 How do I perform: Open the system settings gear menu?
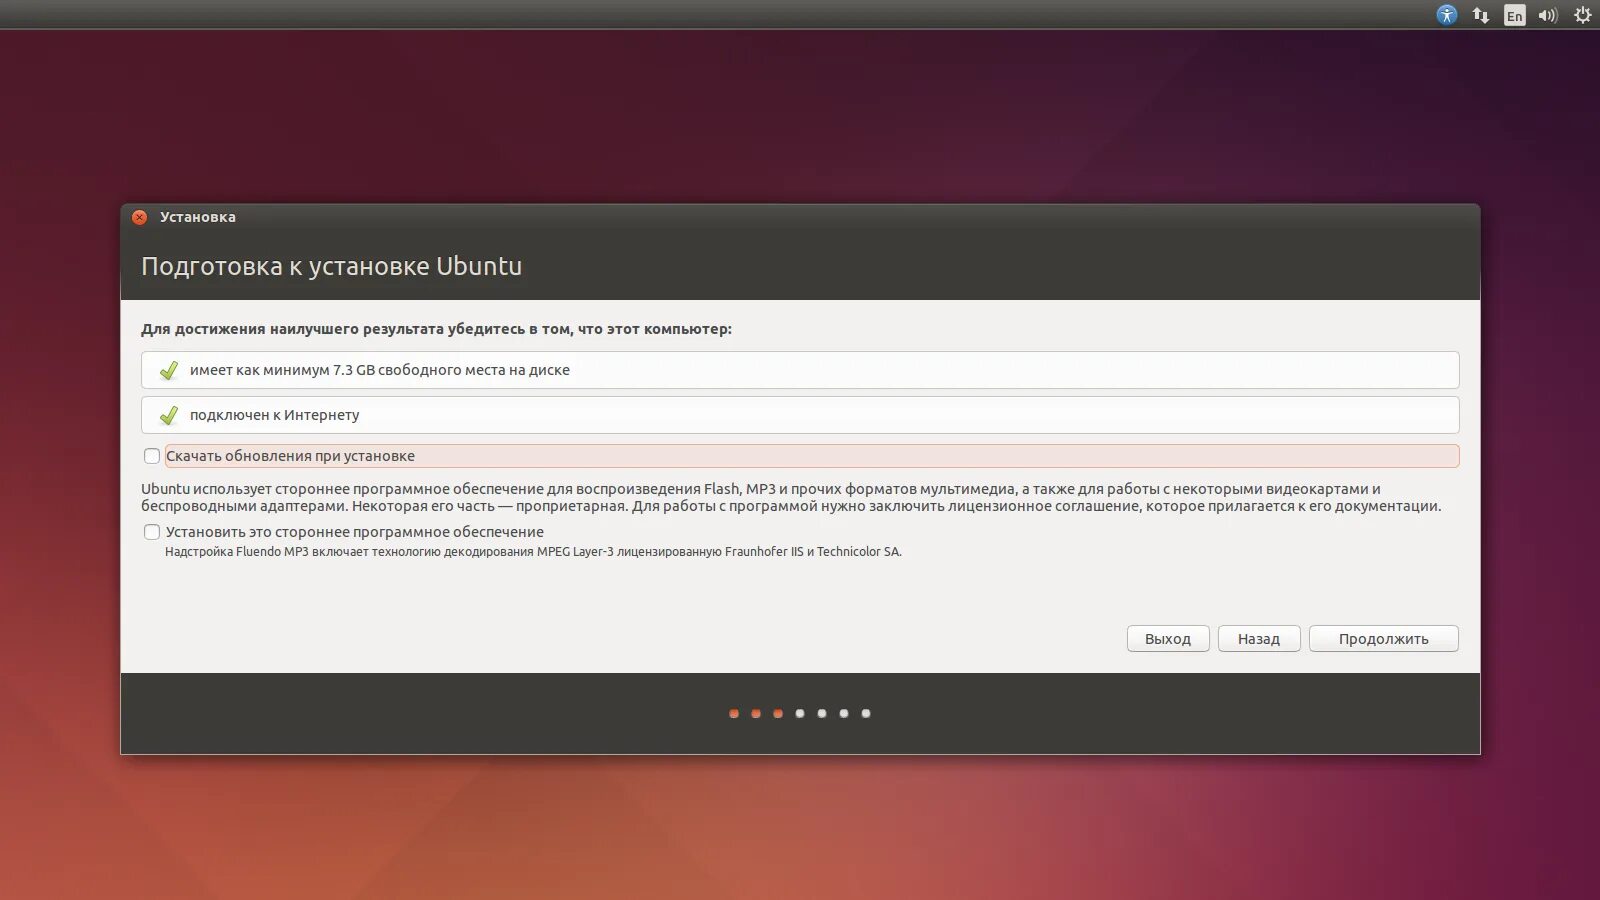[x=1582, y=15]
